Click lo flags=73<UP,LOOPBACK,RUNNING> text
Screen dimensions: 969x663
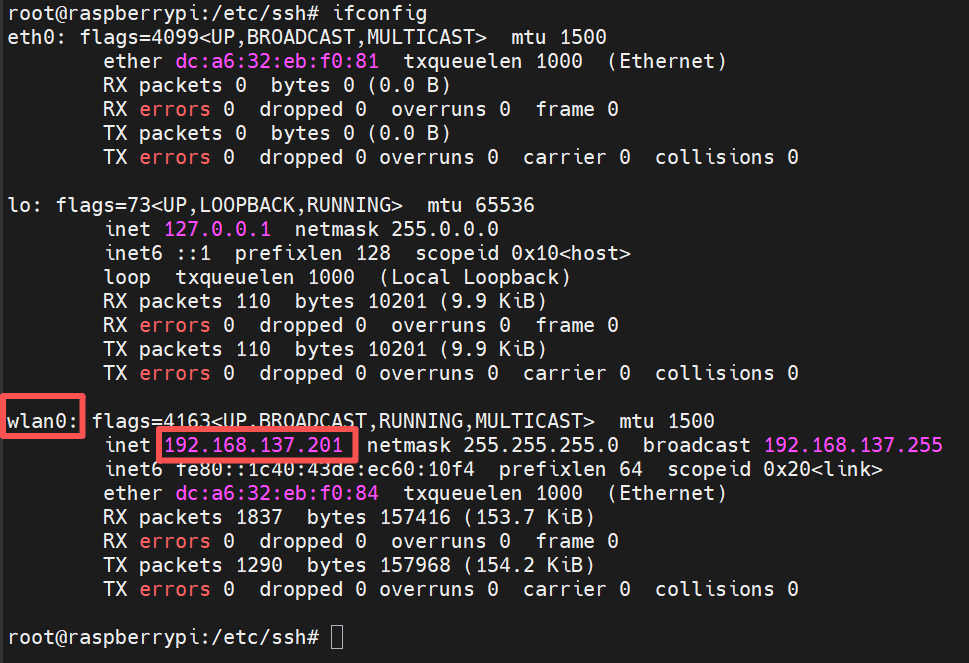229,205
